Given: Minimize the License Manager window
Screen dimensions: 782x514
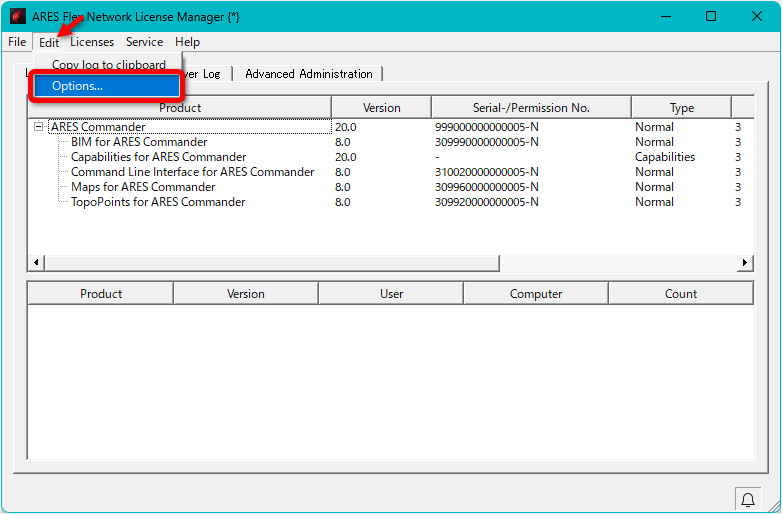Looking at the screenshot, I should 665,16.
